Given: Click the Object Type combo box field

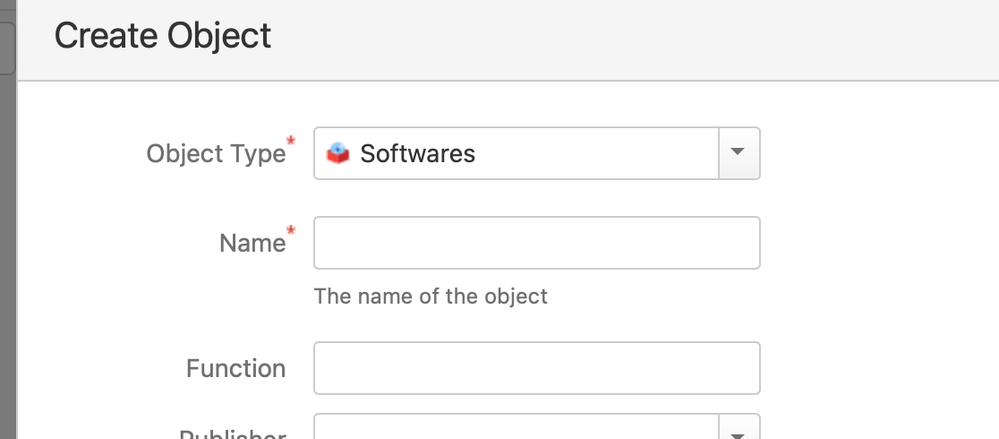Looking at the screenshot, I should pyautogui.click(x=536, y=154).
